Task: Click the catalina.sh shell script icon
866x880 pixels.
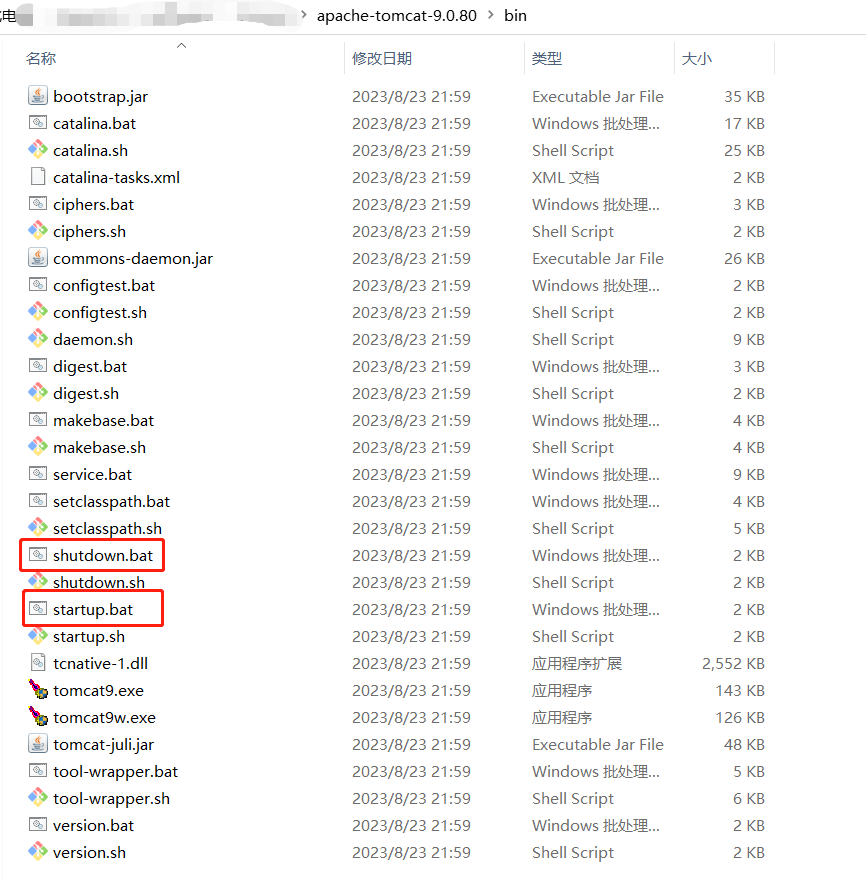Action: (x=38, y=150)
